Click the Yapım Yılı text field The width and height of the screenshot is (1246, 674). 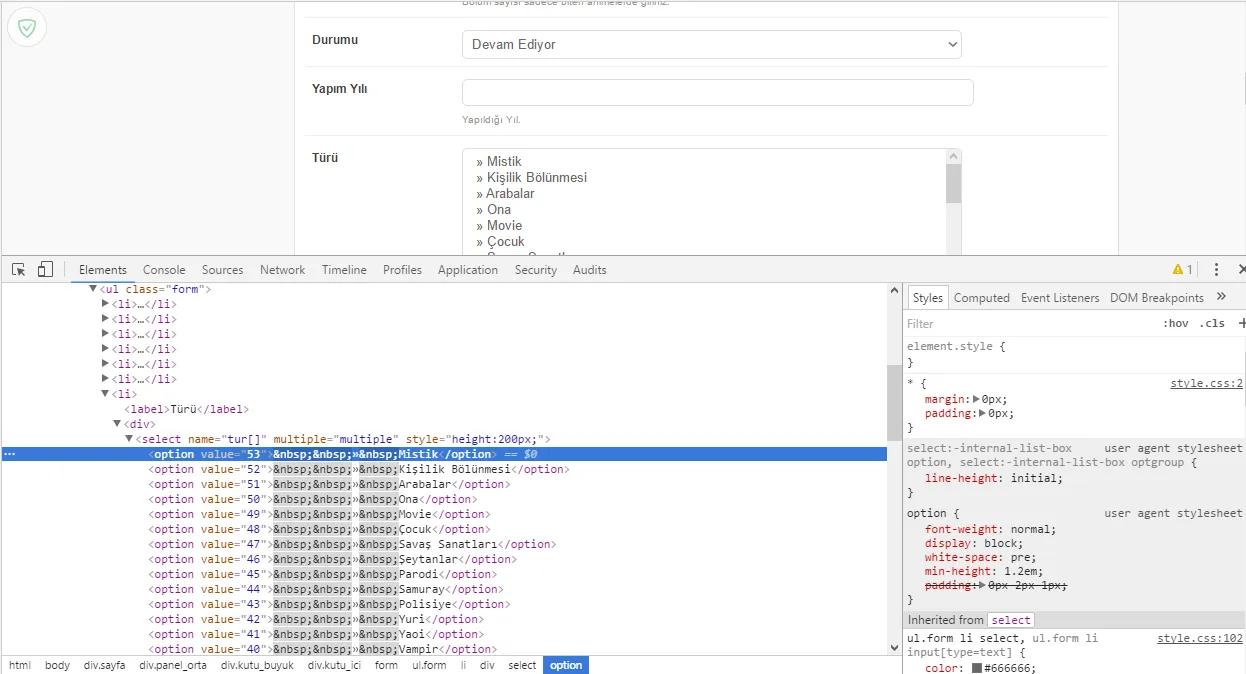[x=717, y=92]
